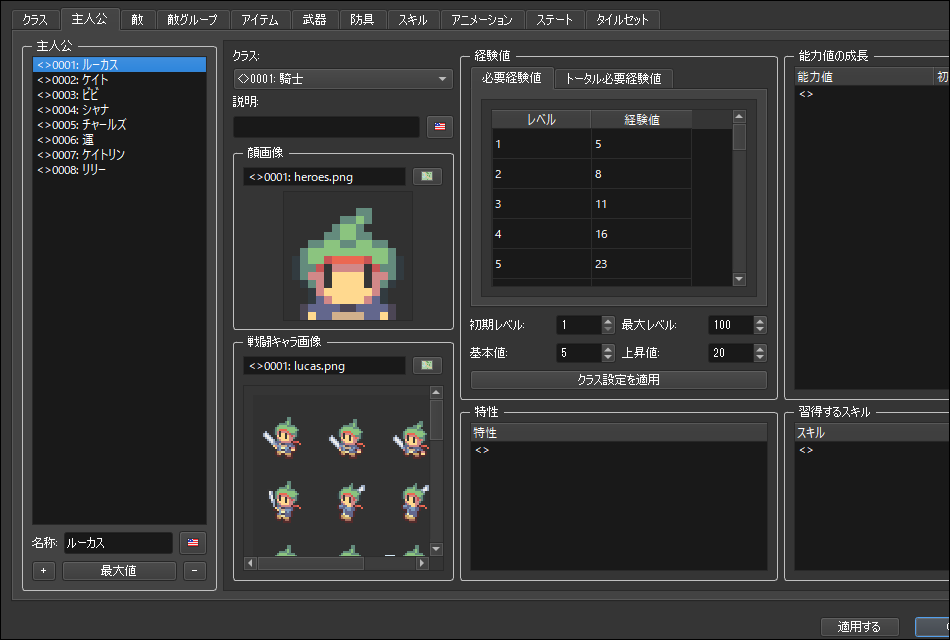The width and height of the screenshot is (950, 640).
Task: Open the クラス dropdown showing 騎士
Action: click(x=343, y=79)
